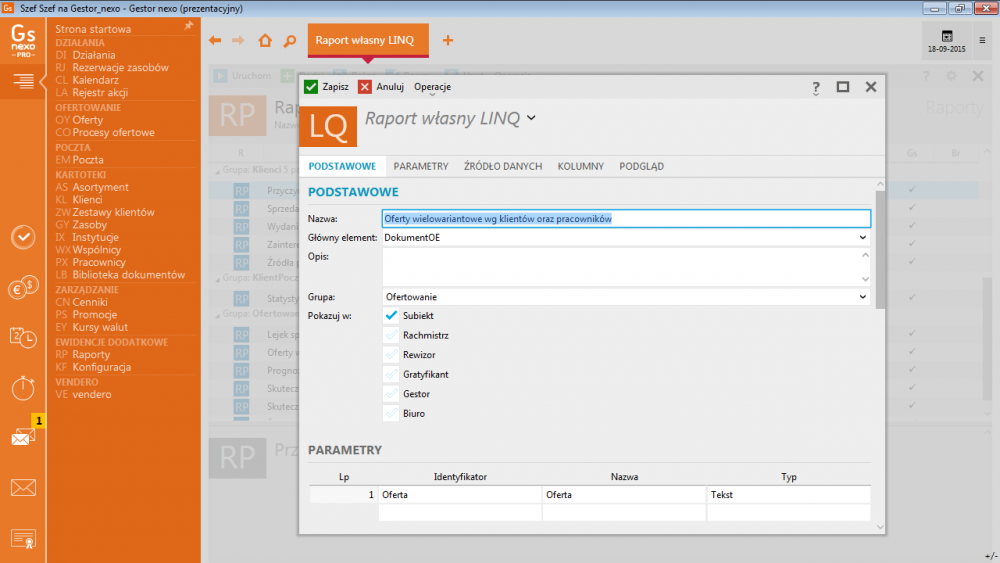Click the Nazwa text input field
1000x563 pixels.
coord(626,218)
